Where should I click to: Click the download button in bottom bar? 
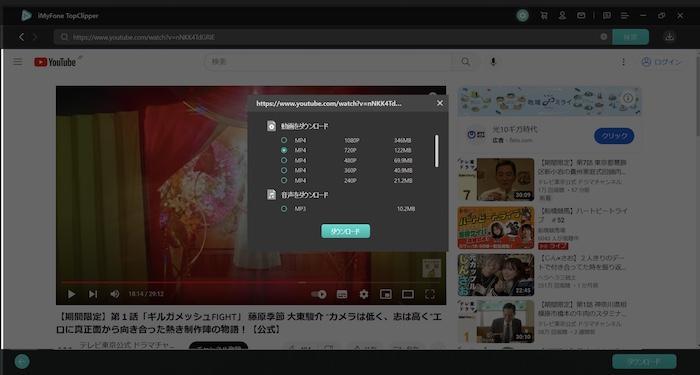(x=644, y=362)
